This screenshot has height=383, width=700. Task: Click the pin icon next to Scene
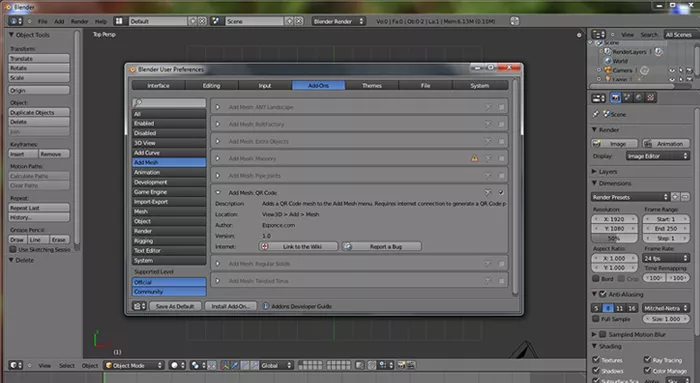click(x=596, y=114)
